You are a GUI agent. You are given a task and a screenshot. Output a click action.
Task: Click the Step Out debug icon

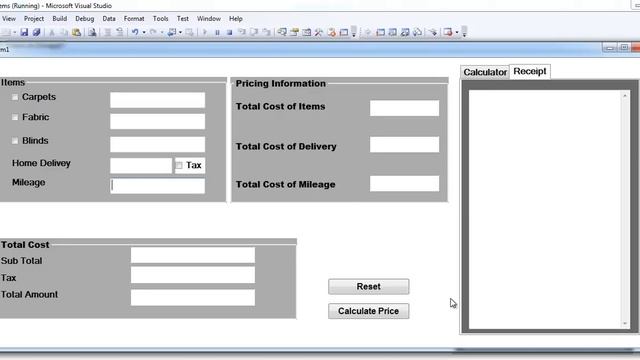(x=266, y=32)
